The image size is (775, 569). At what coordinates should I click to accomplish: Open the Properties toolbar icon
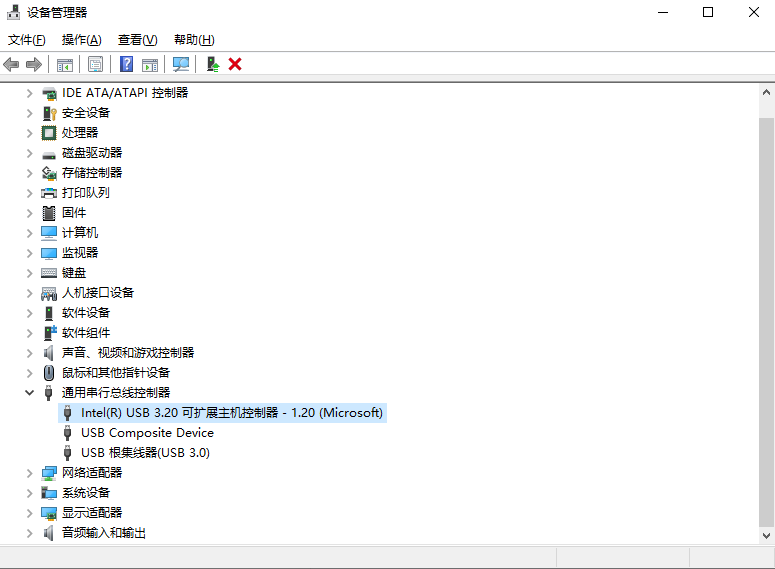click(x=95, y=64)
